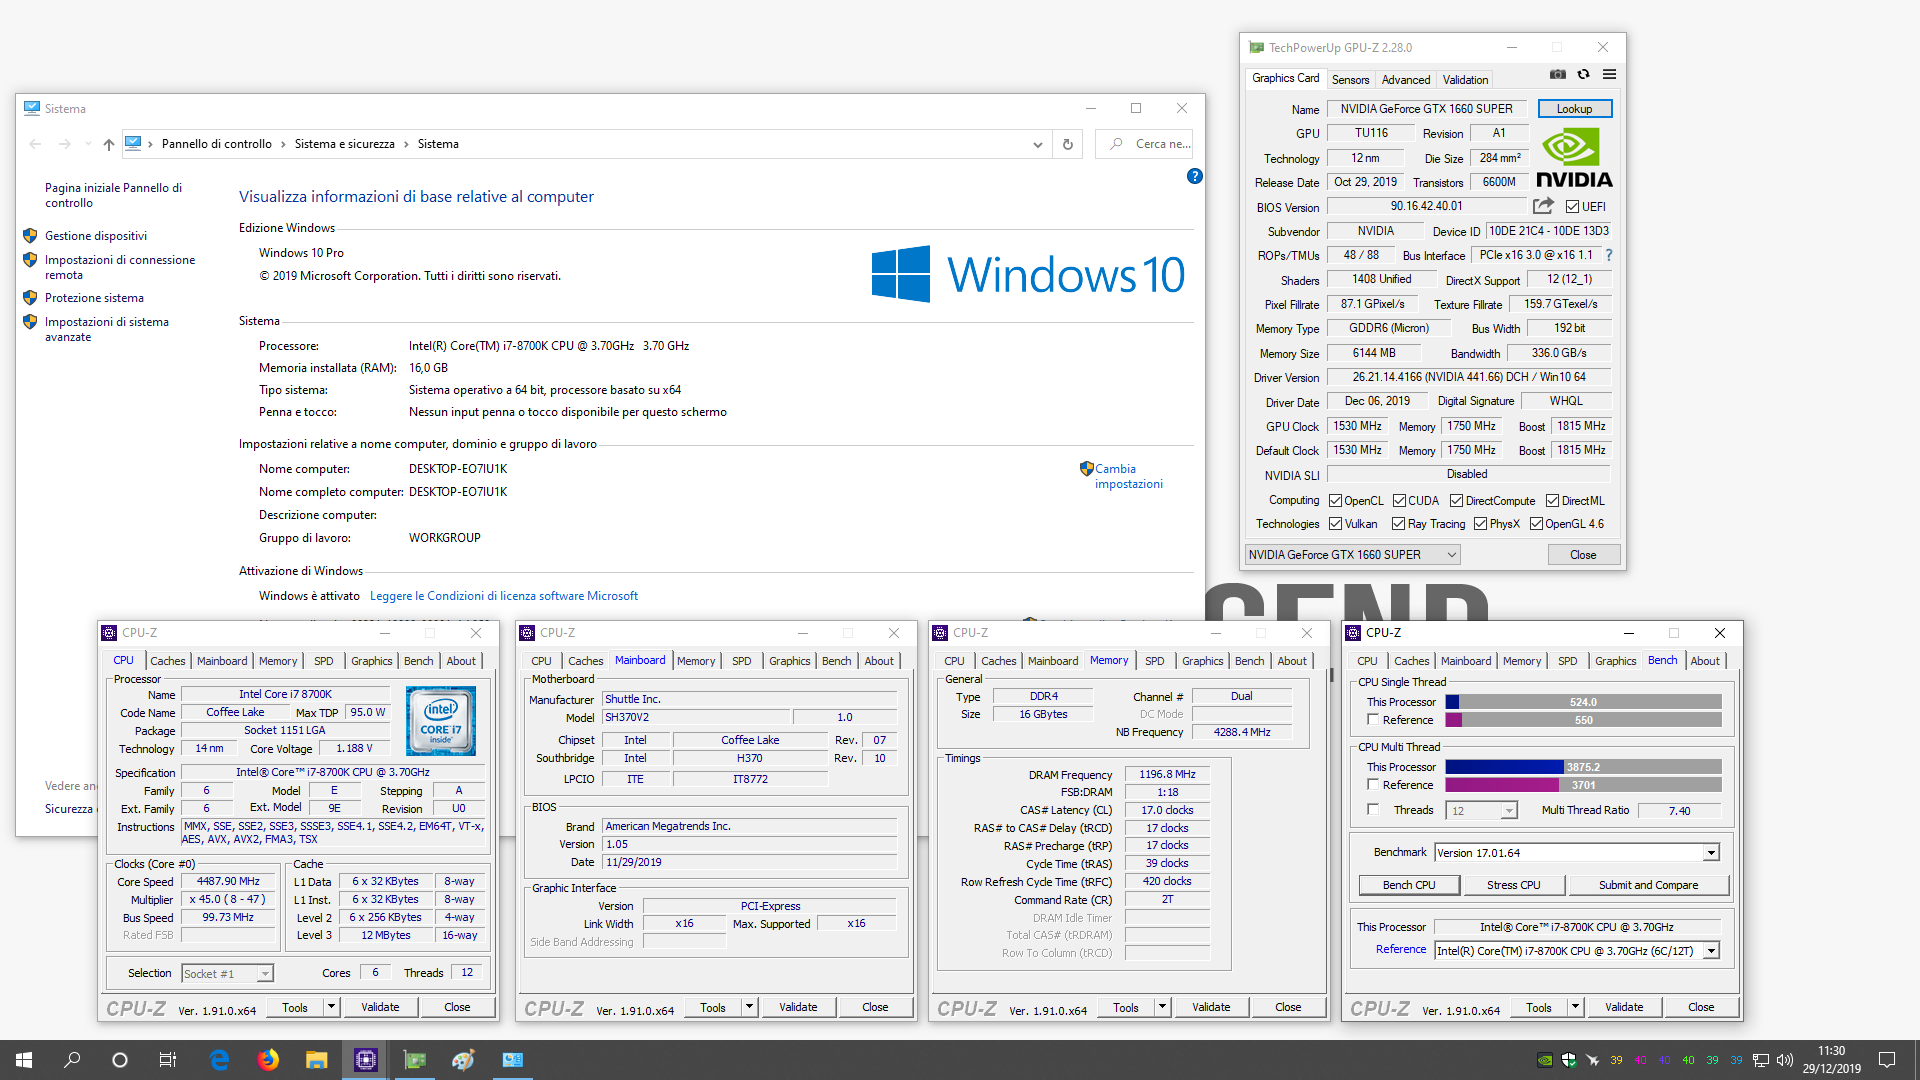Click the BIOS share/export arrow icon
Screen dimensions: 1920x1080
[x=1543, y=206]
